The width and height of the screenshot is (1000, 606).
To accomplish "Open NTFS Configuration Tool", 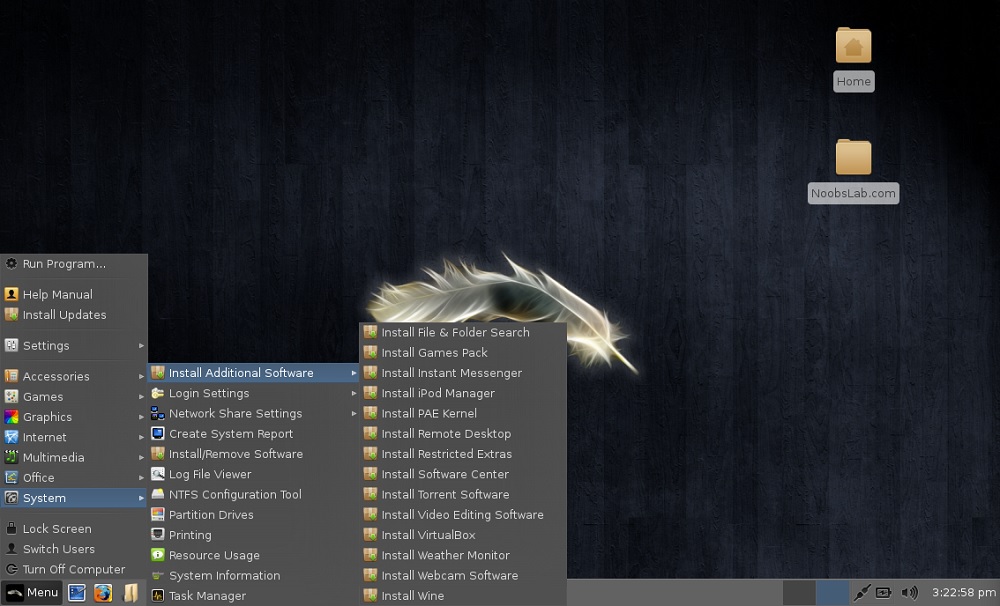I will click(x=253, y=494).
